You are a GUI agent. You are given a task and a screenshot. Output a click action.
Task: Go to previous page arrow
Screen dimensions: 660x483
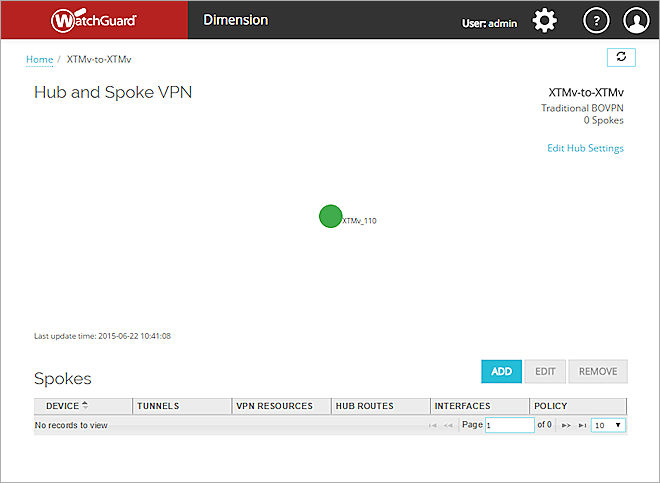pyautogui.click(x=448, y=425)
